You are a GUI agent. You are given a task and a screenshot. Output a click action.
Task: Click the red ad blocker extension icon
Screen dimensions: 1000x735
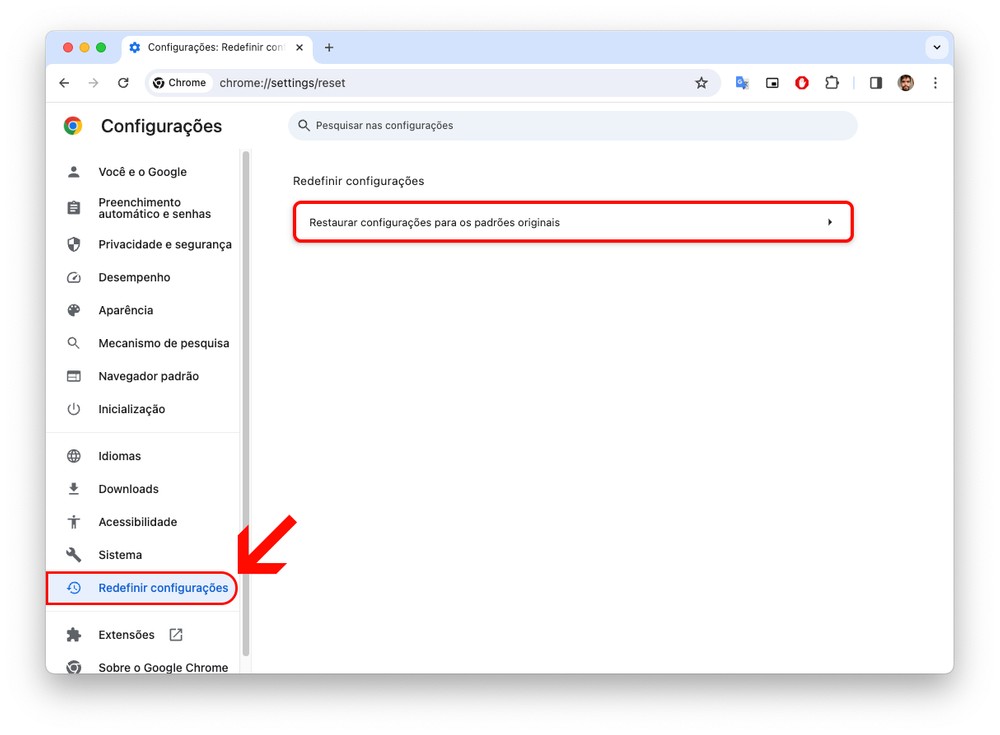point(801,83)
